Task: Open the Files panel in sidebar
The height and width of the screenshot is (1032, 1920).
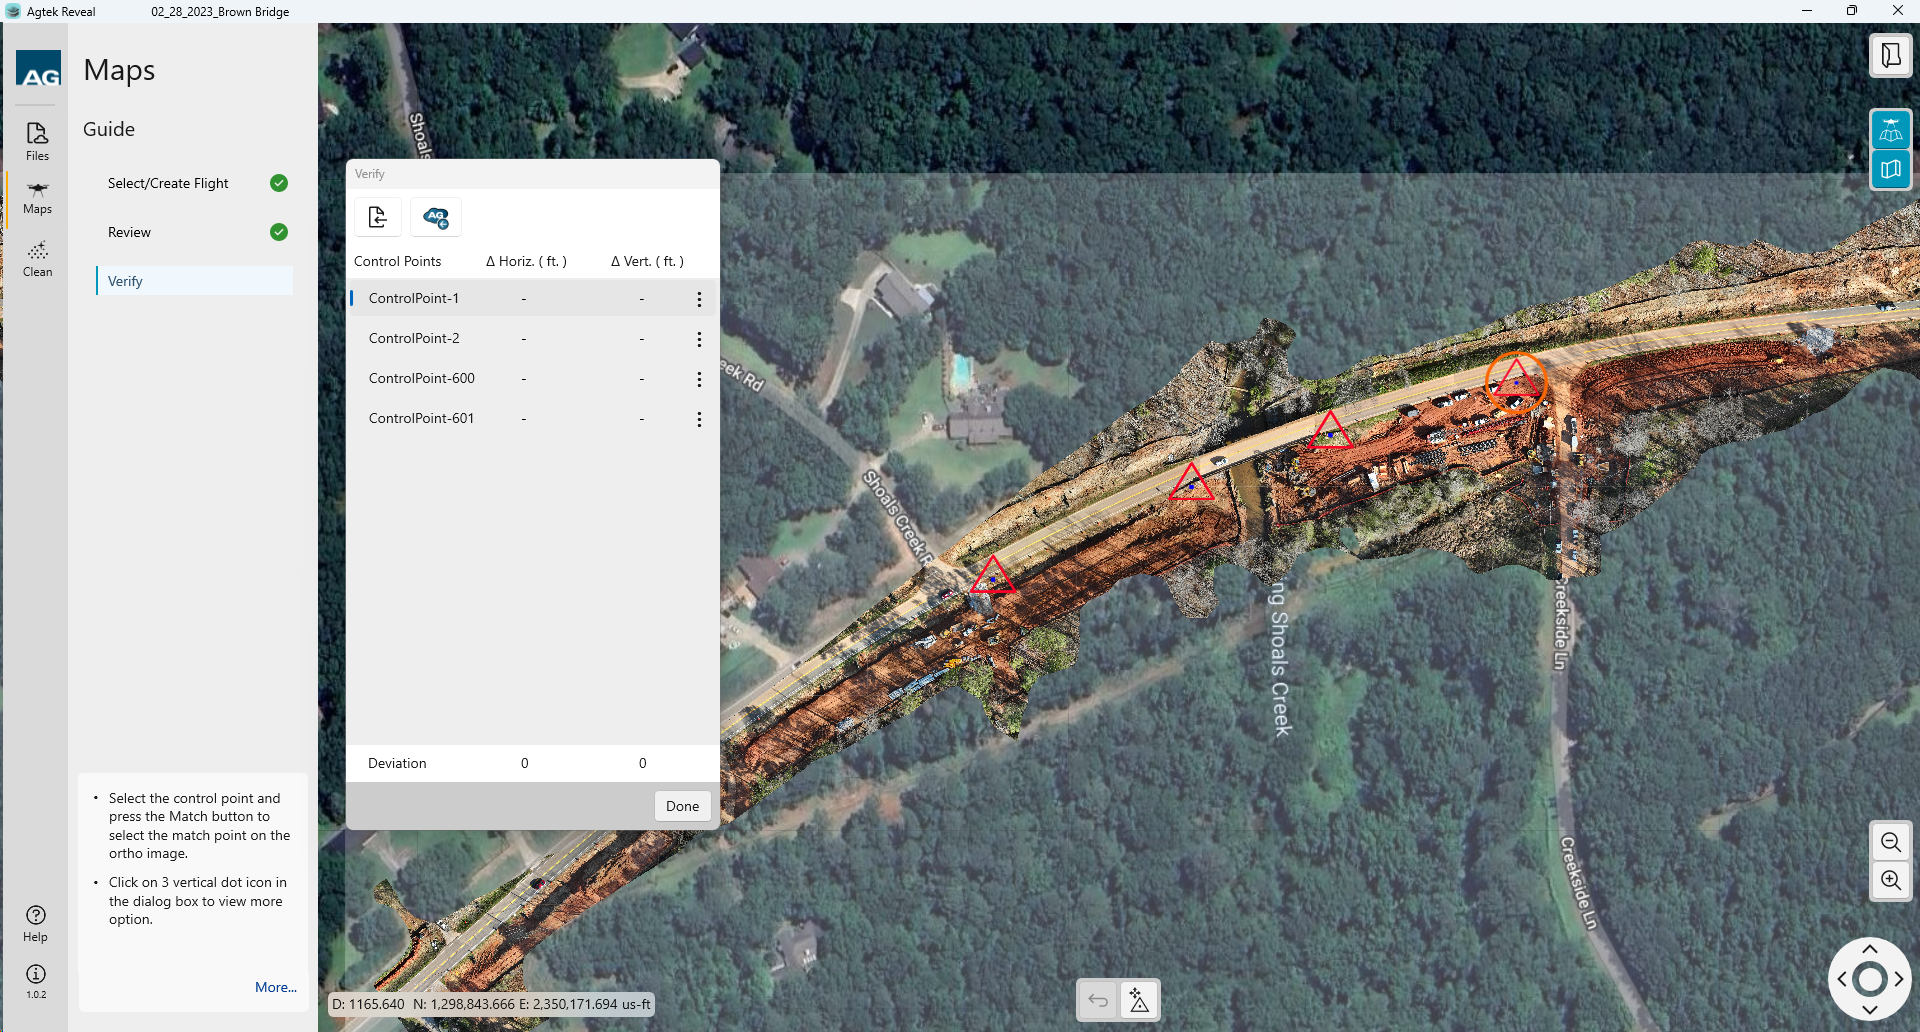Action: (x=37, y=140)
